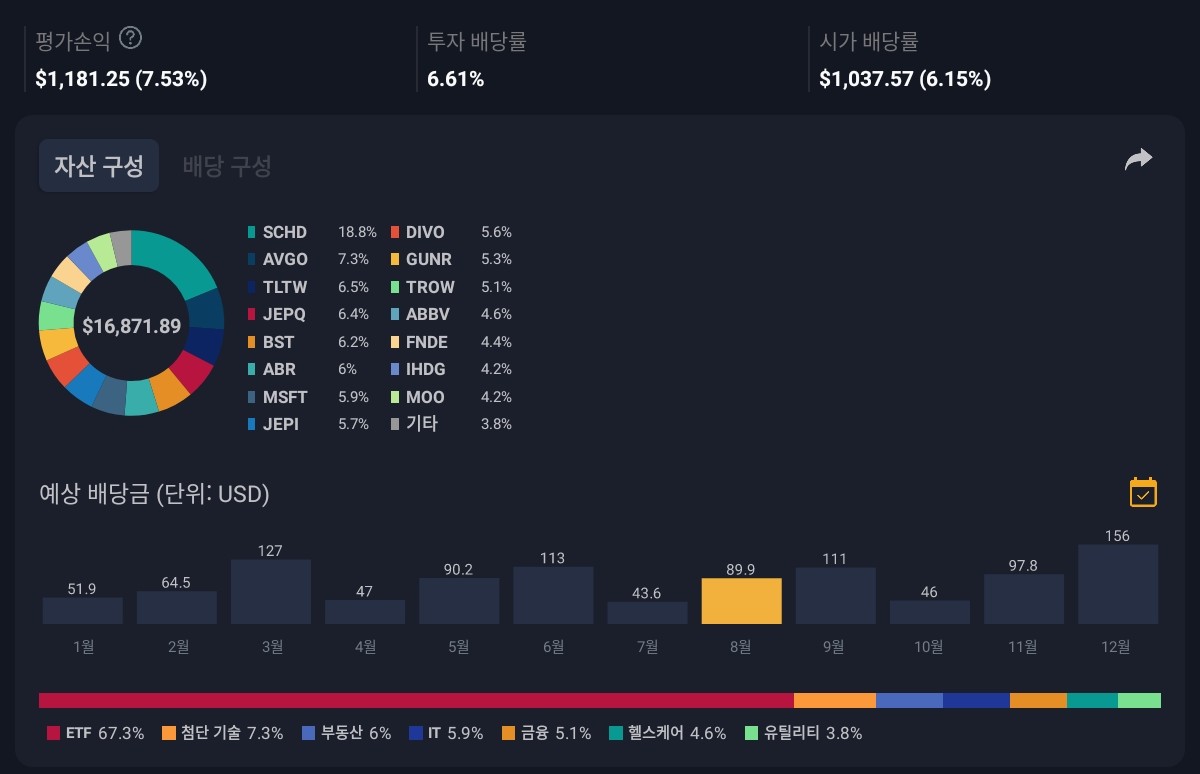Click the 유틸리티 3.8% sector legend
This screenshot has height=774, width=1200.
tap(803, 733)
